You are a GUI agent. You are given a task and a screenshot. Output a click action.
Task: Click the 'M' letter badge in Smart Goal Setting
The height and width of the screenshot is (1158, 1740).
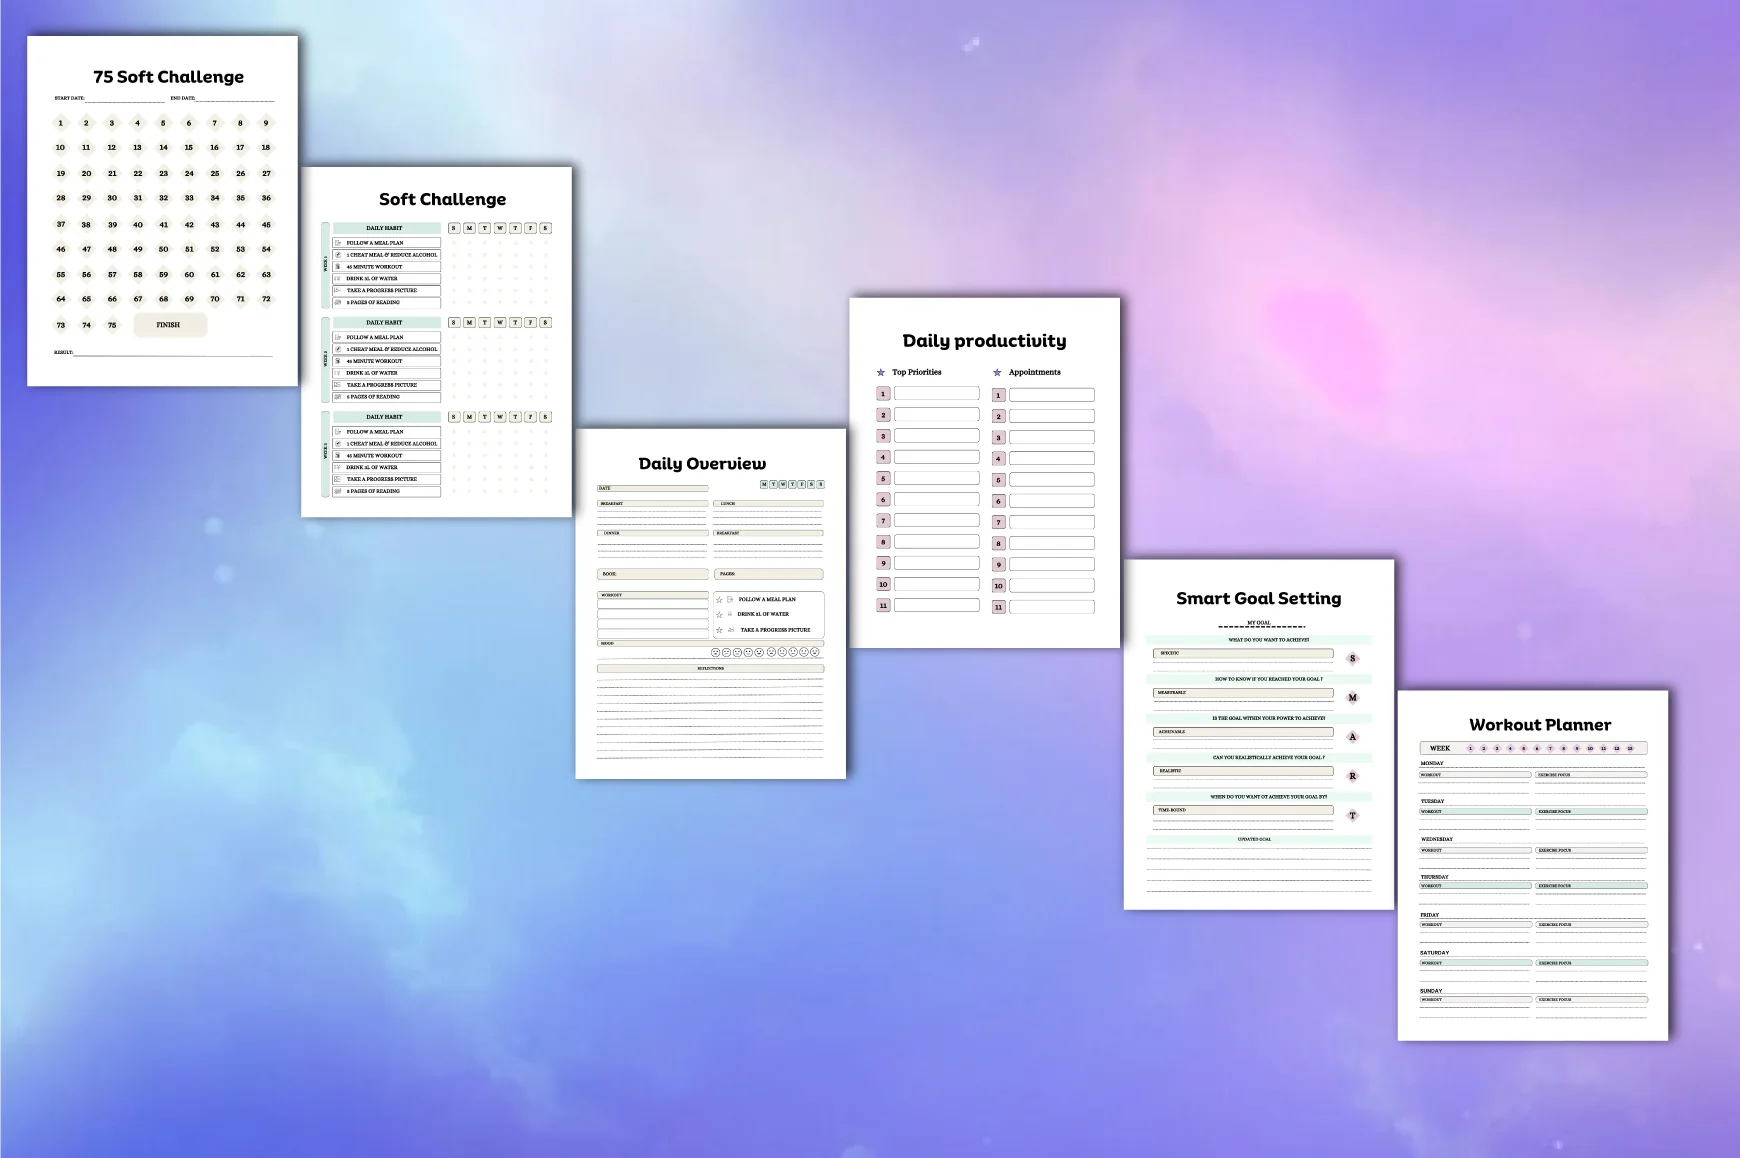(x=1353, y=698)
